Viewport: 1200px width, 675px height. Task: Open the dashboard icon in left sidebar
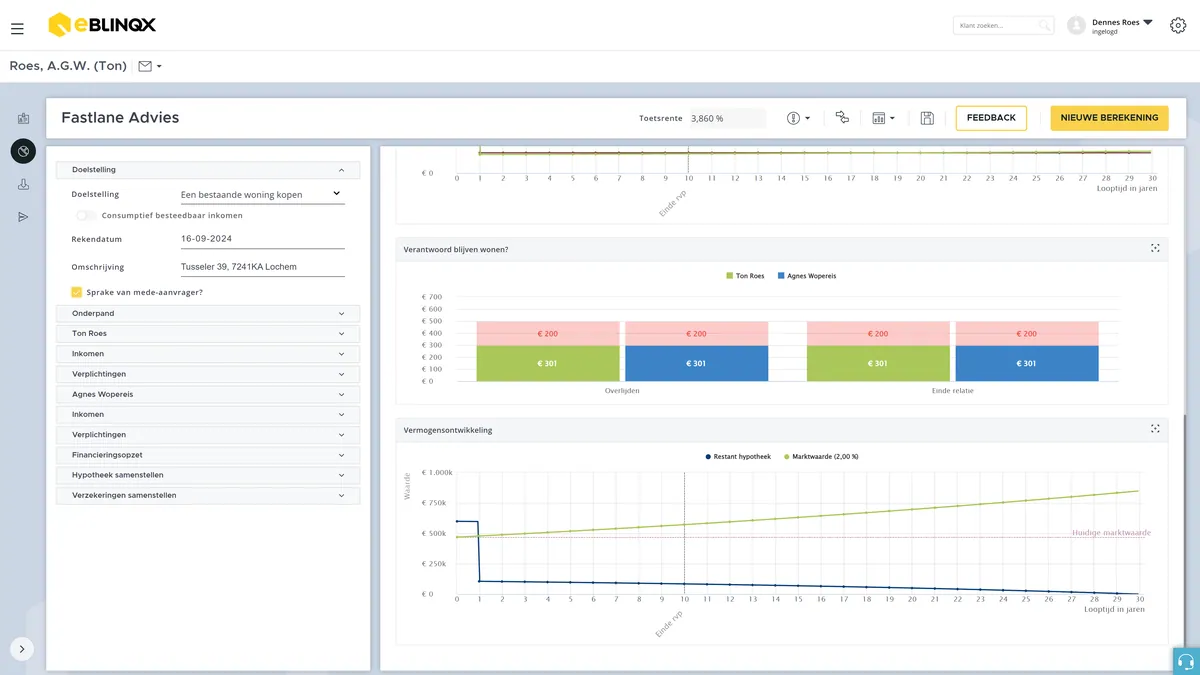pos(23,119)
